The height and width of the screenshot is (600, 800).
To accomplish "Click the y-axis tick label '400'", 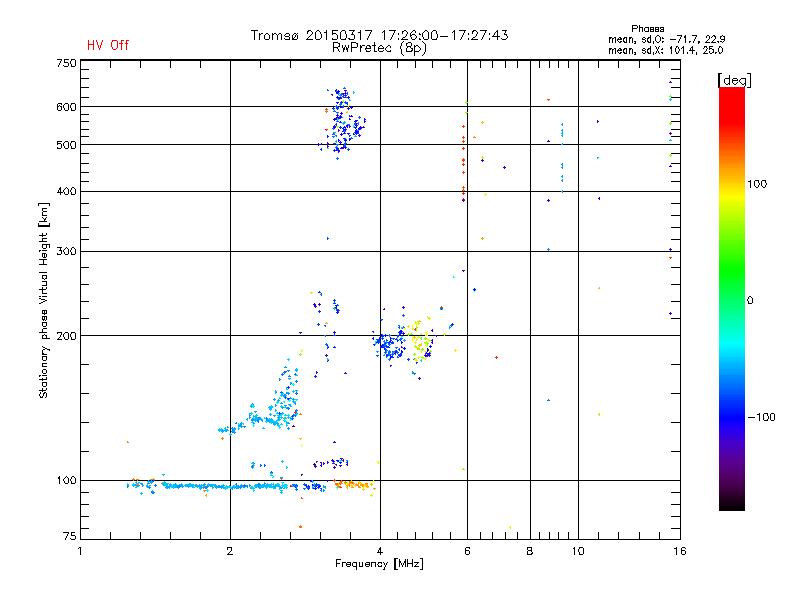I will [67, 191].
